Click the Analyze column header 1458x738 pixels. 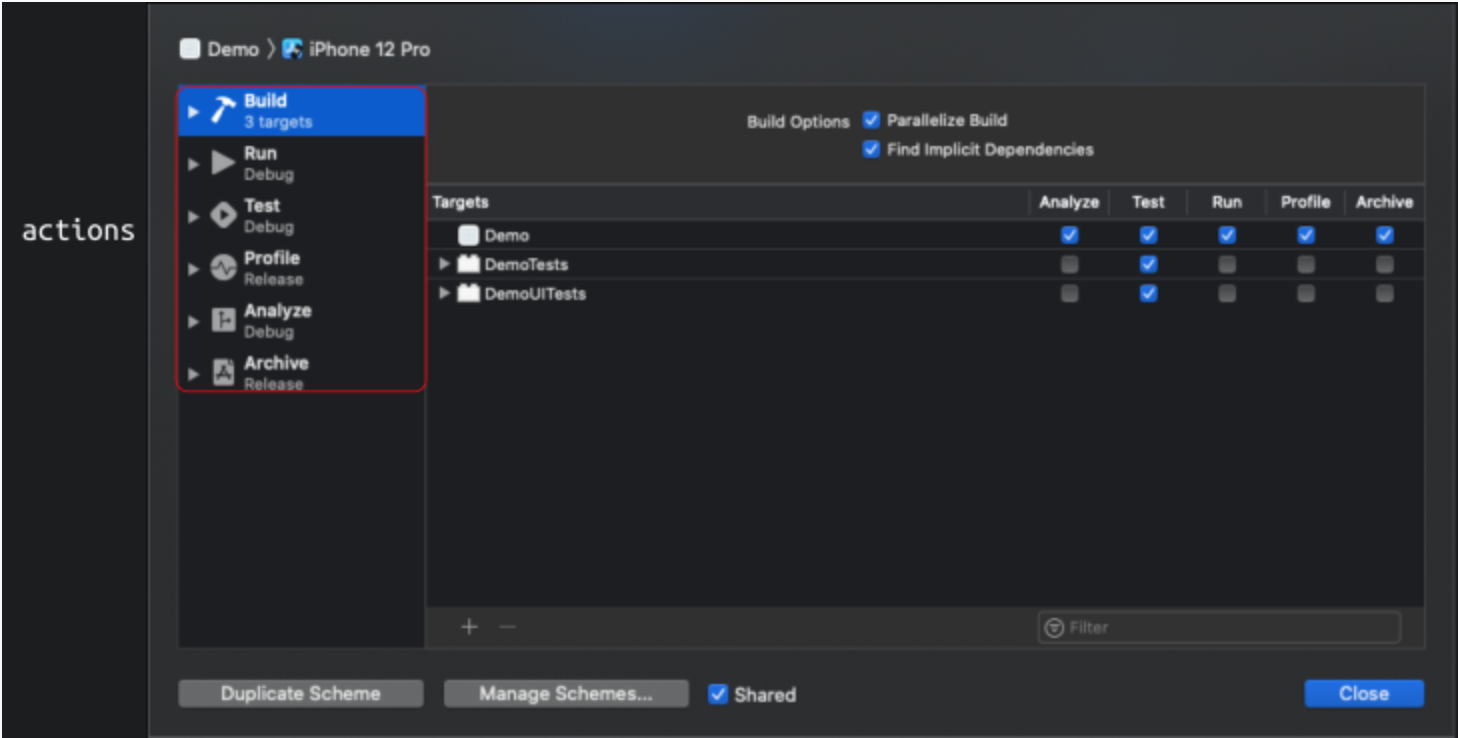[1069, 202]
